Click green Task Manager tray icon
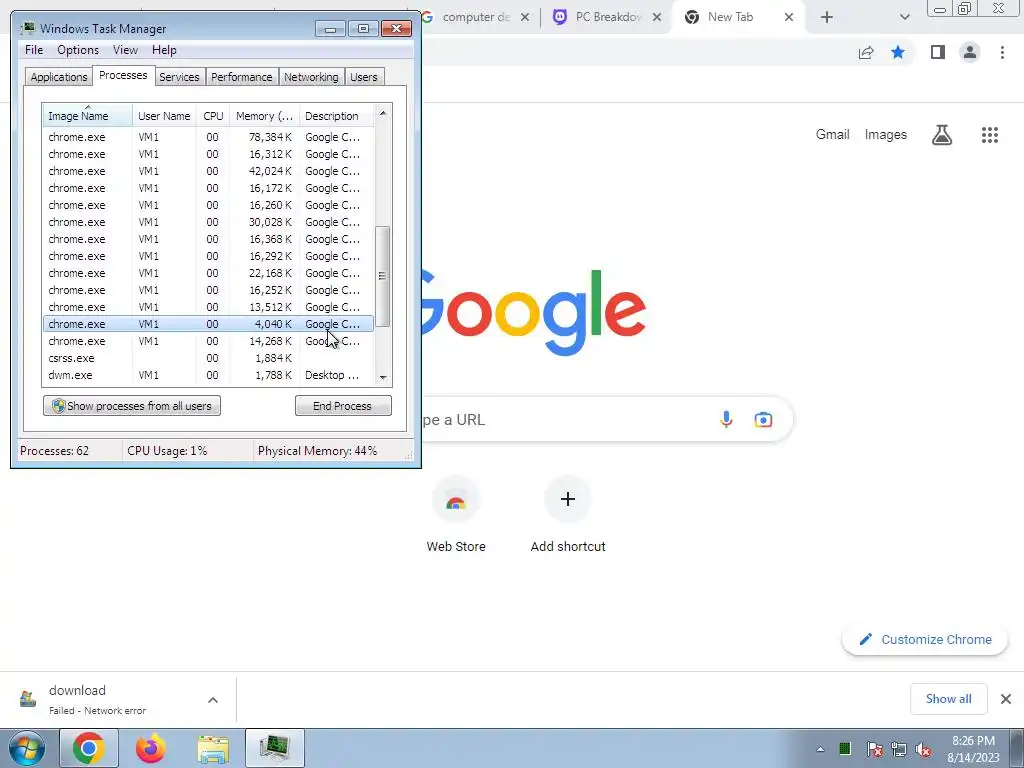 pyautogui.click(x=845, y=748)
